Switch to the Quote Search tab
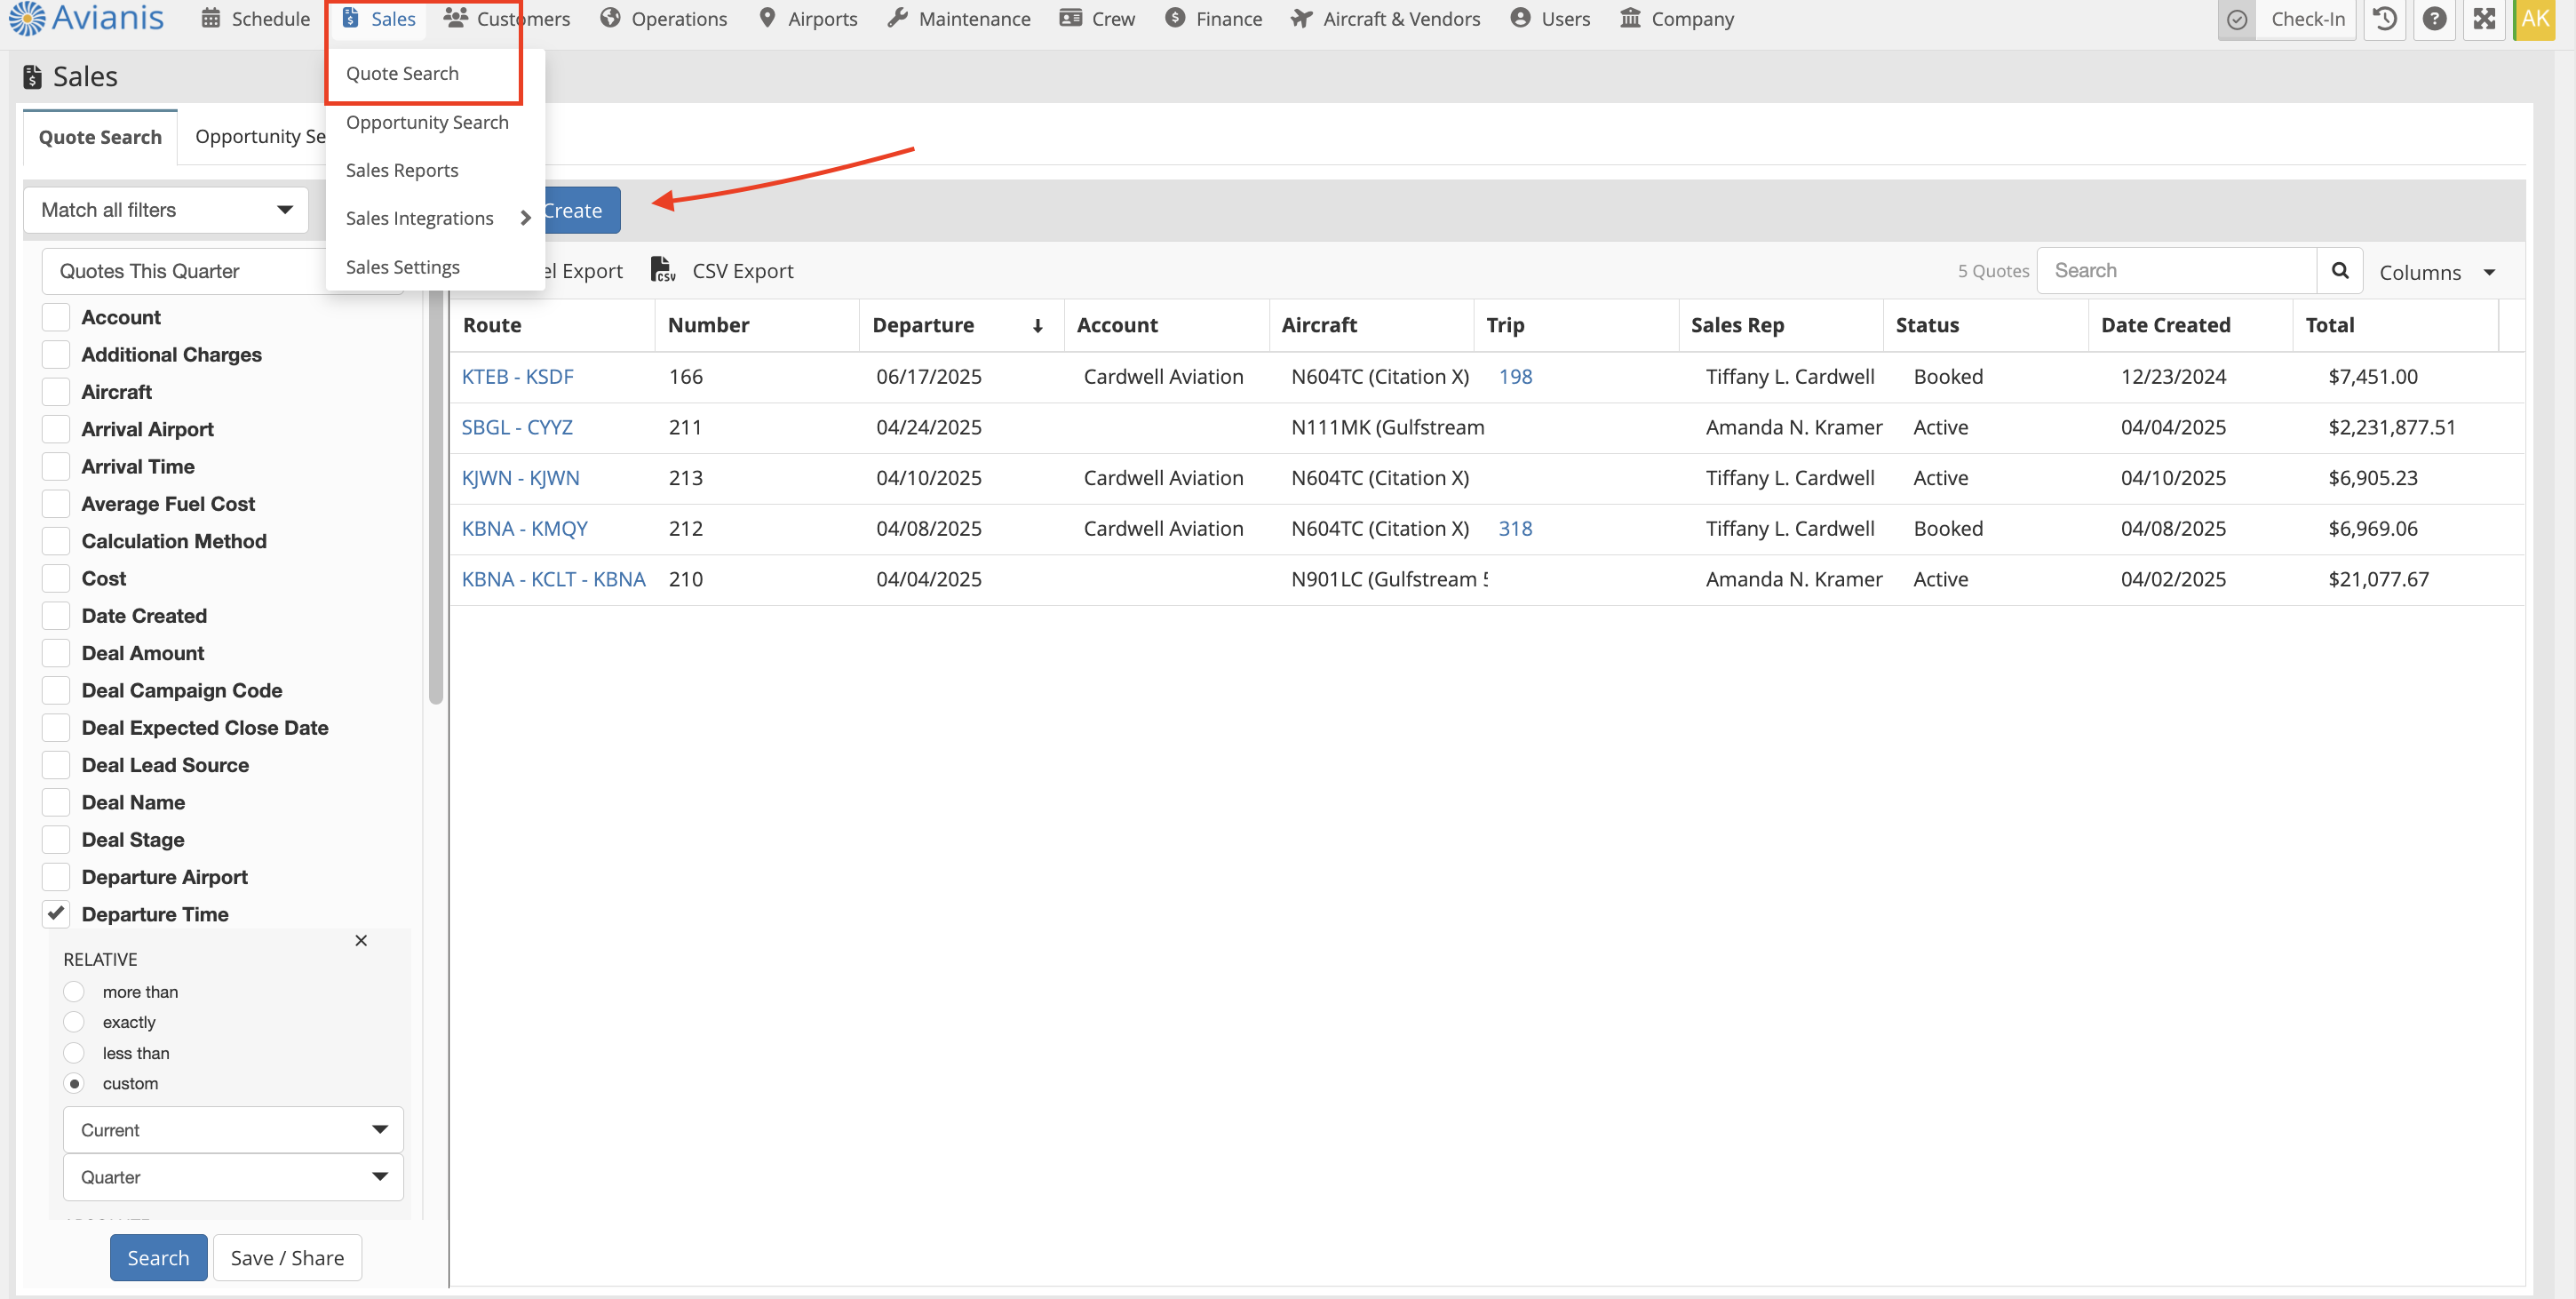 [x=100, y=137]
